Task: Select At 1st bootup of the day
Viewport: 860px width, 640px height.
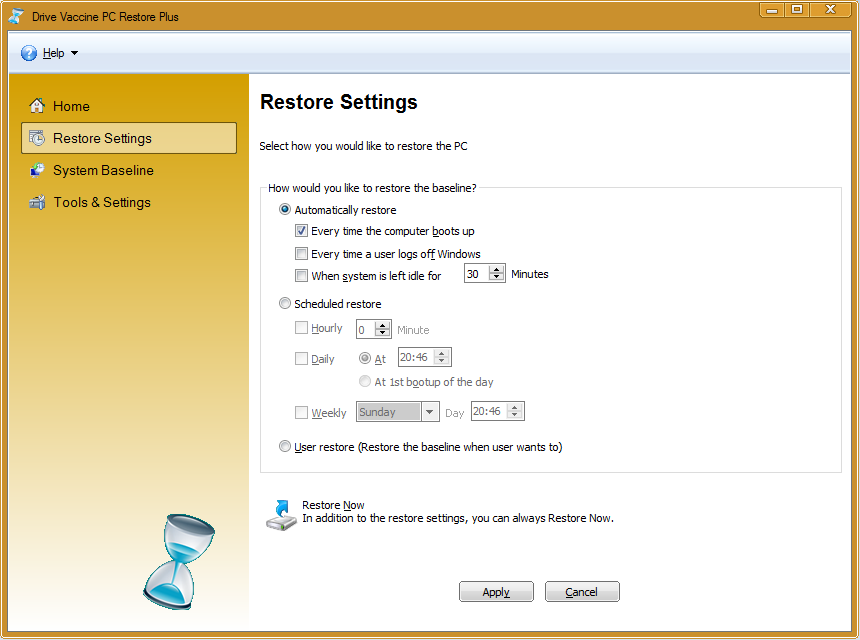Action: coord(365,381)
